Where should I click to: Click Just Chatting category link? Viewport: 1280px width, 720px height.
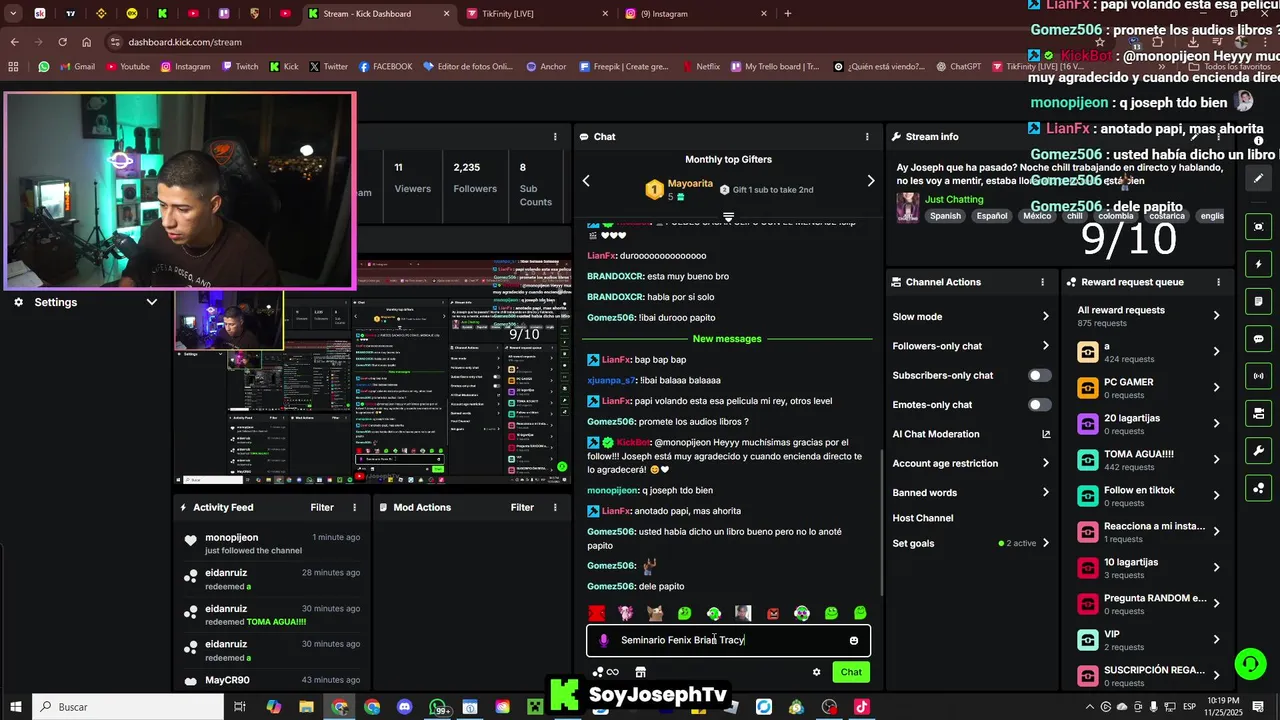click(x=954, y=199)
